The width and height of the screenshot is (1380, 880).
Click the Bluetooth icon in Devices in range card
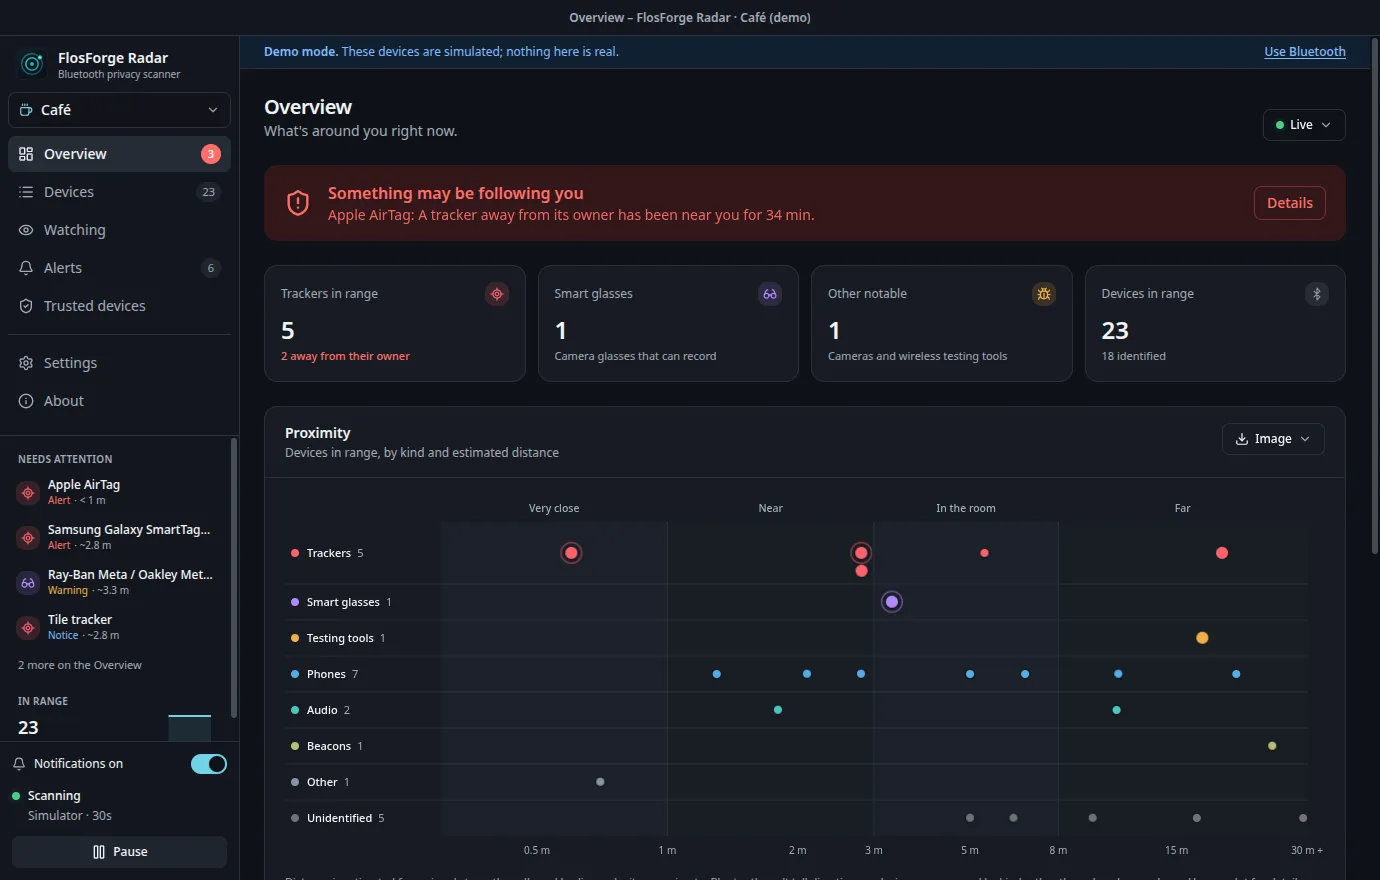point(1317,294)
